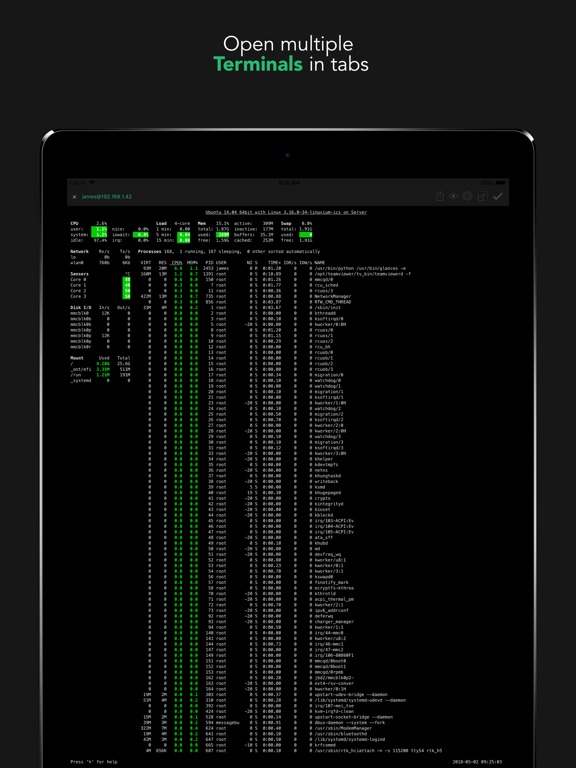Click the Disk I/O section heading
Viewport: 576px width, 768px height.
coord(81,308)
